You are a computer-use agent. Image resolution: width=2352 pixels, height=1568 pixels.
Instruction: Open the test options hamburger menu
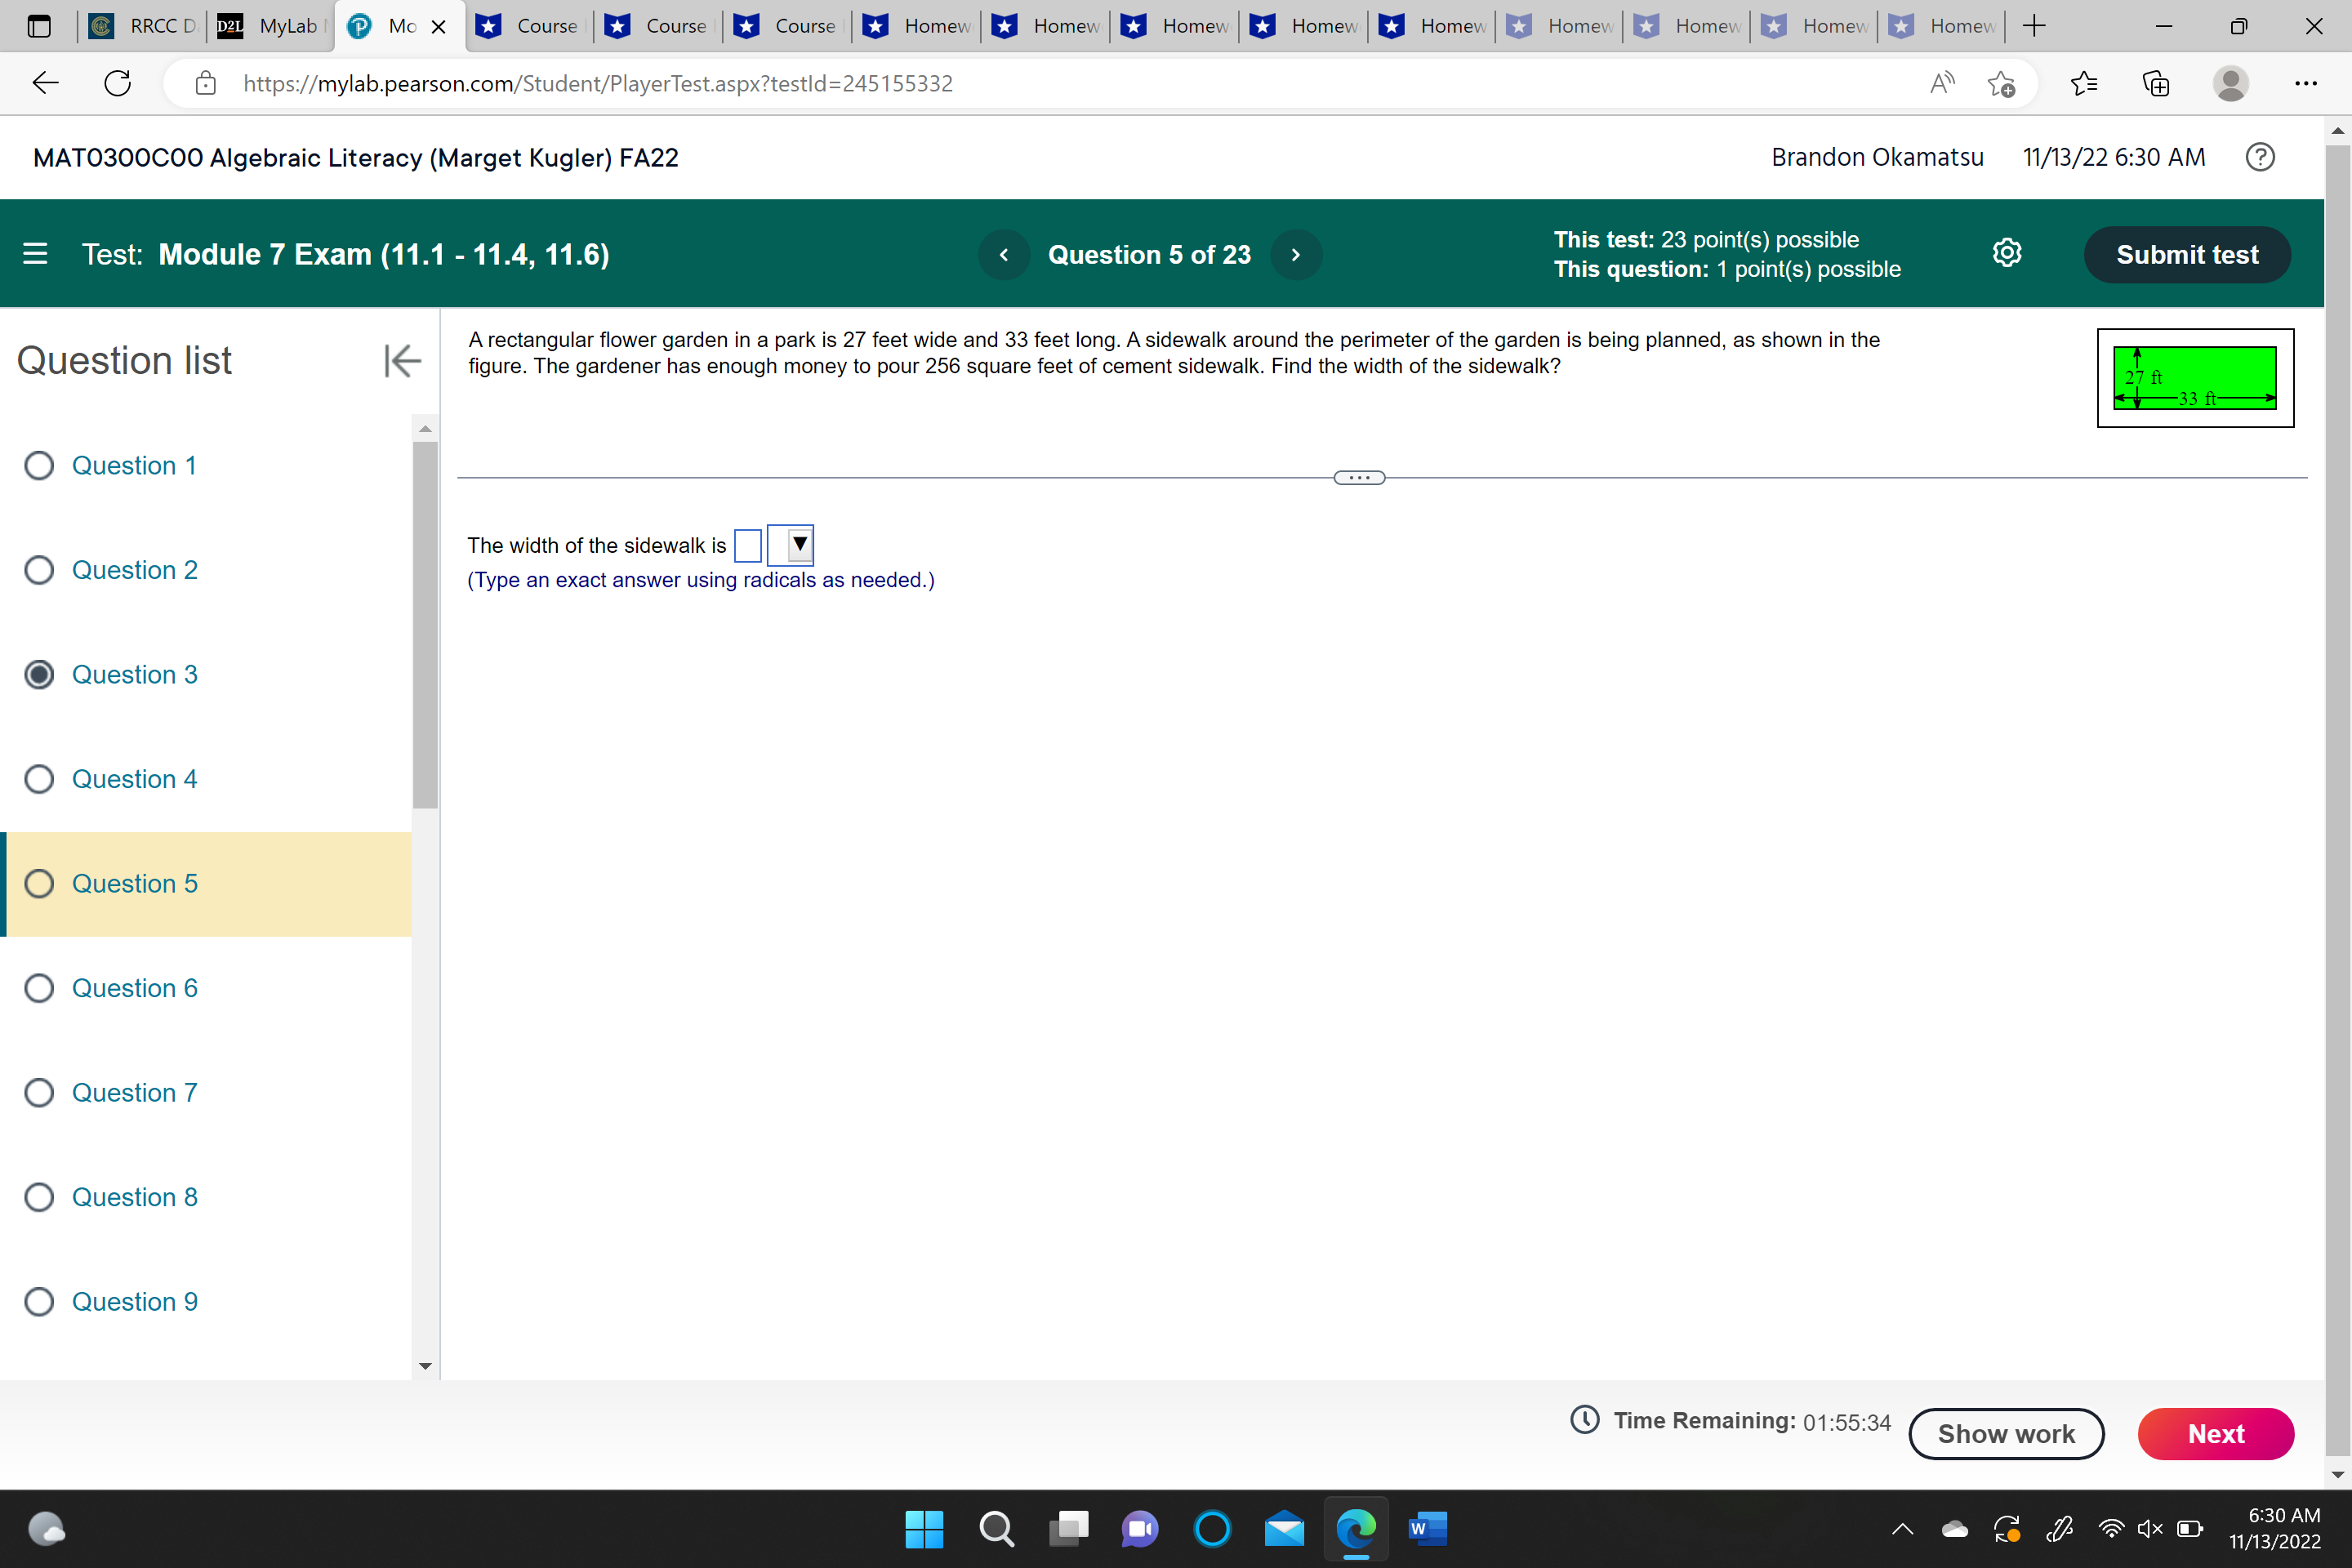click(35, 254)
